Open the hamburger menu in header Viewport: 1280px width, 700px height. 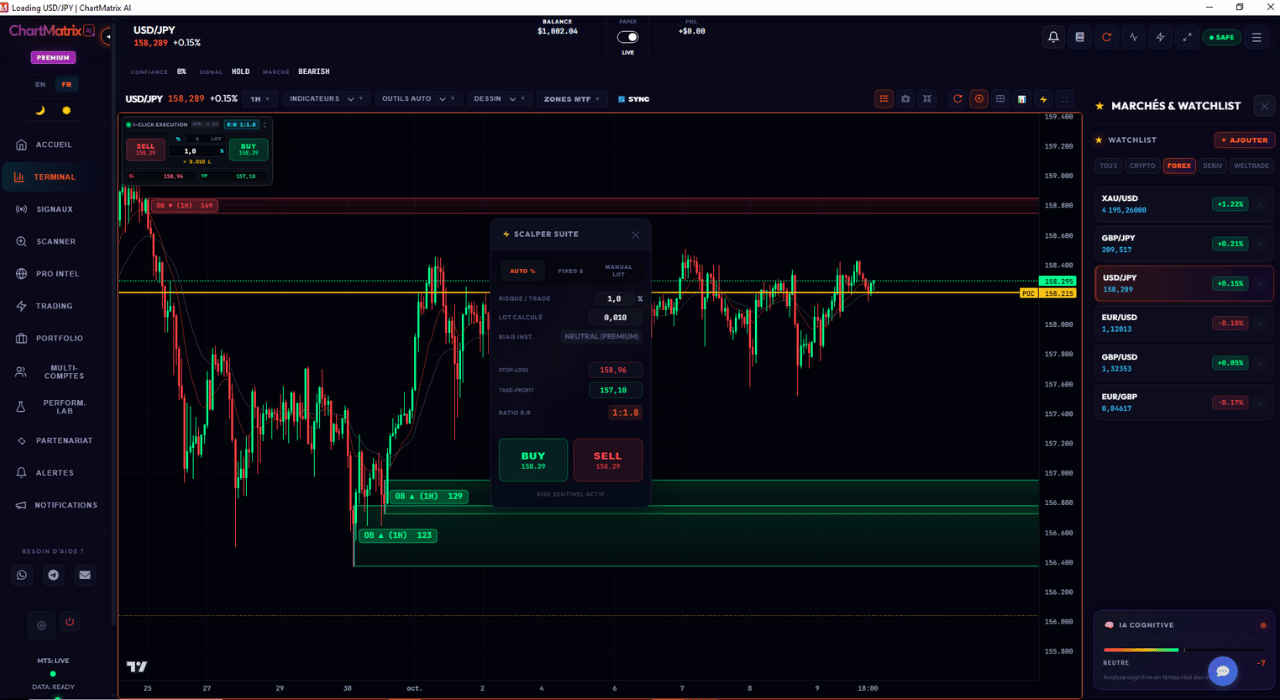click(x=1257, y=37)
